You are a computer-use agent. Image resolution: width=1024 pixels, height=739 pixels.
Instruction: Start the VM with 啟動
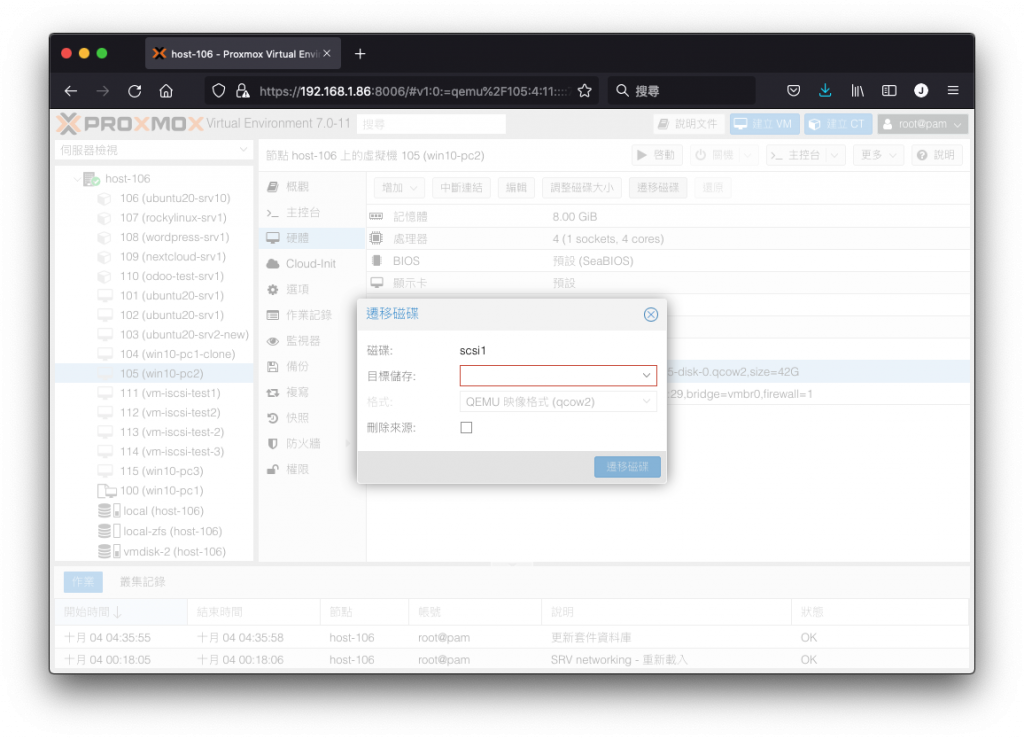tap(656, 155)
